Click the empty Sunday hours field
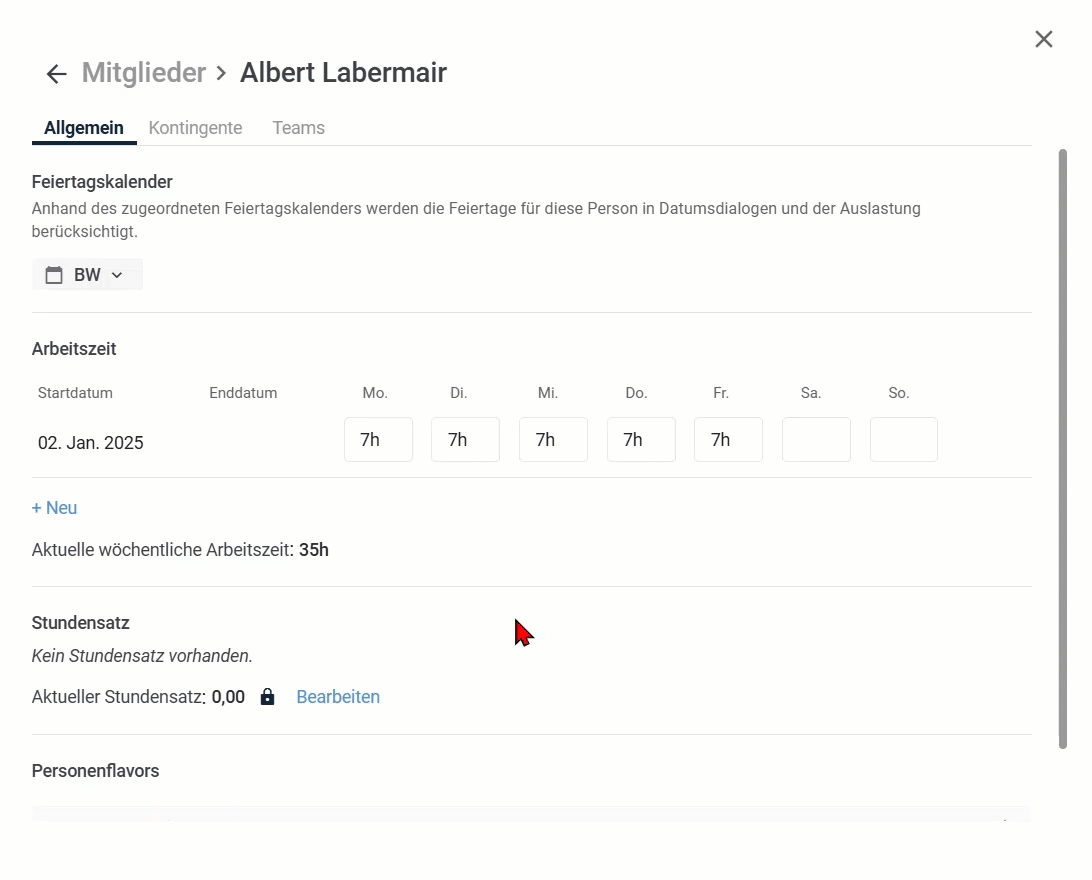This screenshot has height=880, width=1092. pos(904,440)
